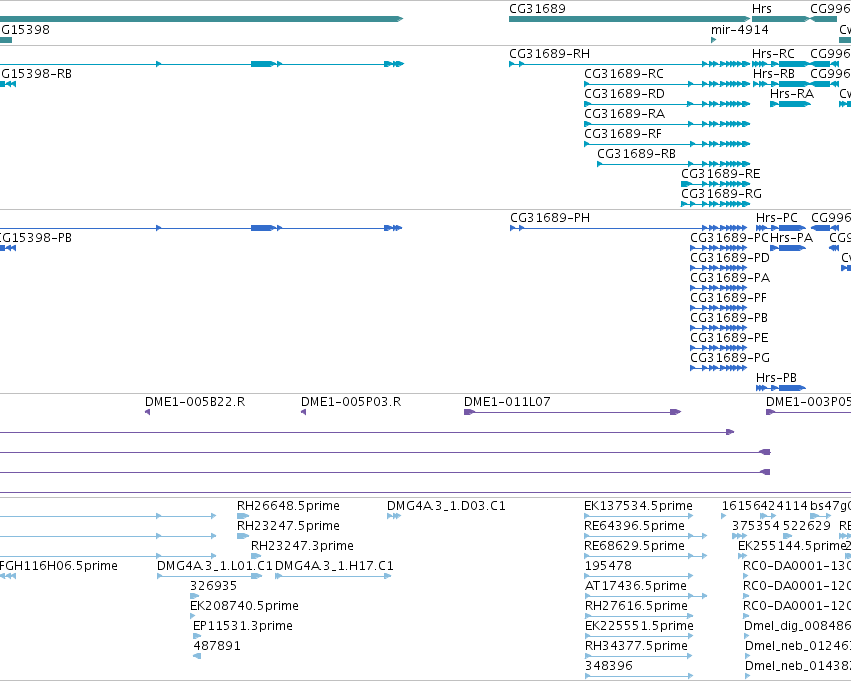Viewport: 851px width, 681px height.
Task: Click the 522629 feature label
Action: [806, 526]
